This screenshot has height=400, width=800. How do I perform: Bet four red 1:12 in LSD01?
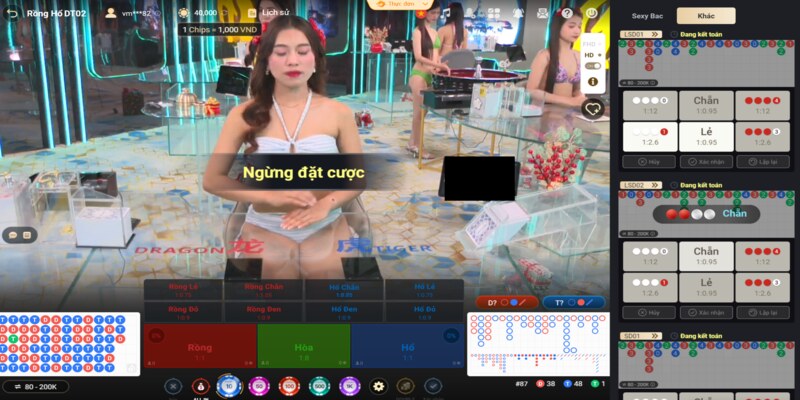[762, 106]
